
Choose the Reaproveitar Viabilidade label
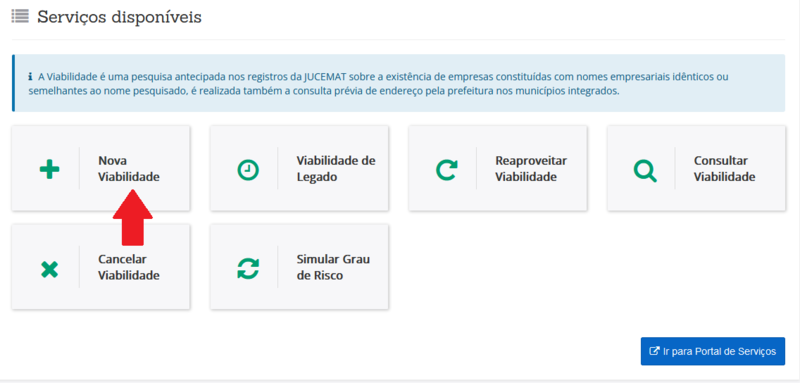tap(531, 169)
